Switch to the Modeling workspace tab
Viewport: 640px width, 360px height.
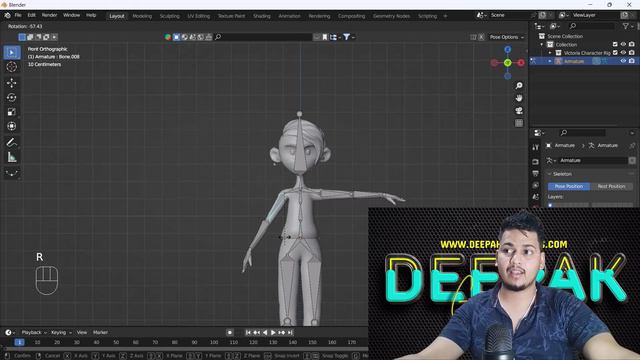tap(142, 16)
